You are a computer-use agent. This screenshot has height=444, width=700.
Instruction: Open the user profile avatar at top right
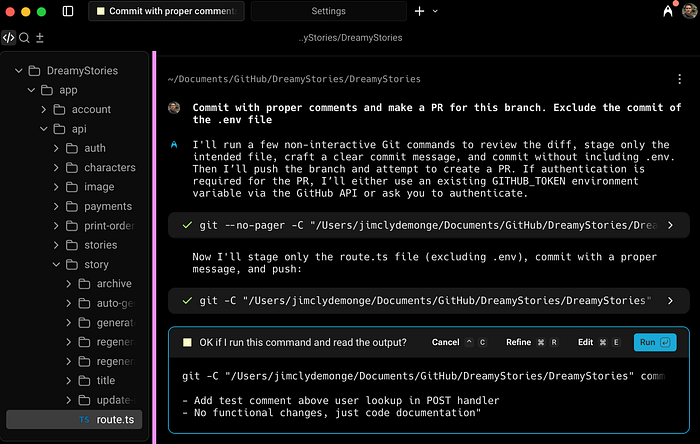coord(689,11)
